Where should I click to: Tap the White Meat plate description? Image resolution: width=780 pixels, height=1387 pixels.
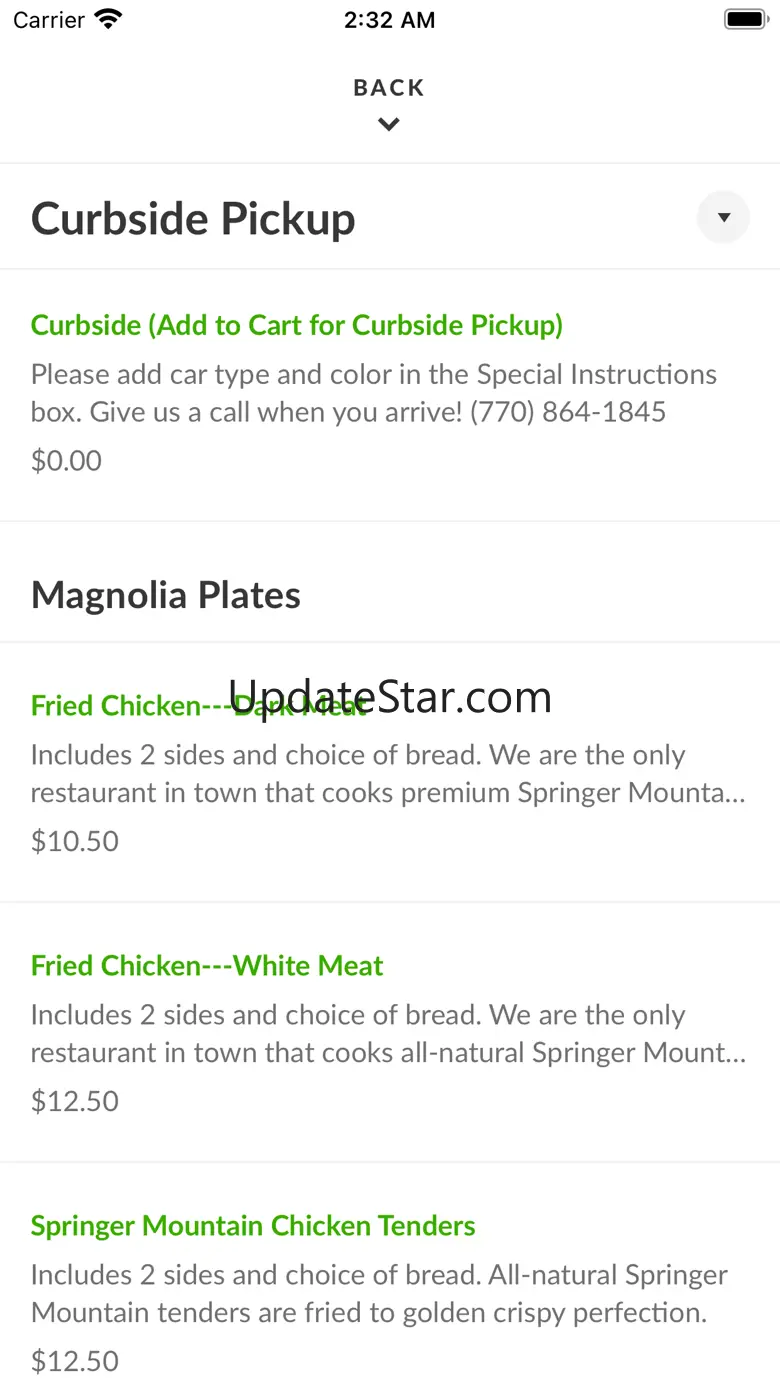(x=387, y=1034)
